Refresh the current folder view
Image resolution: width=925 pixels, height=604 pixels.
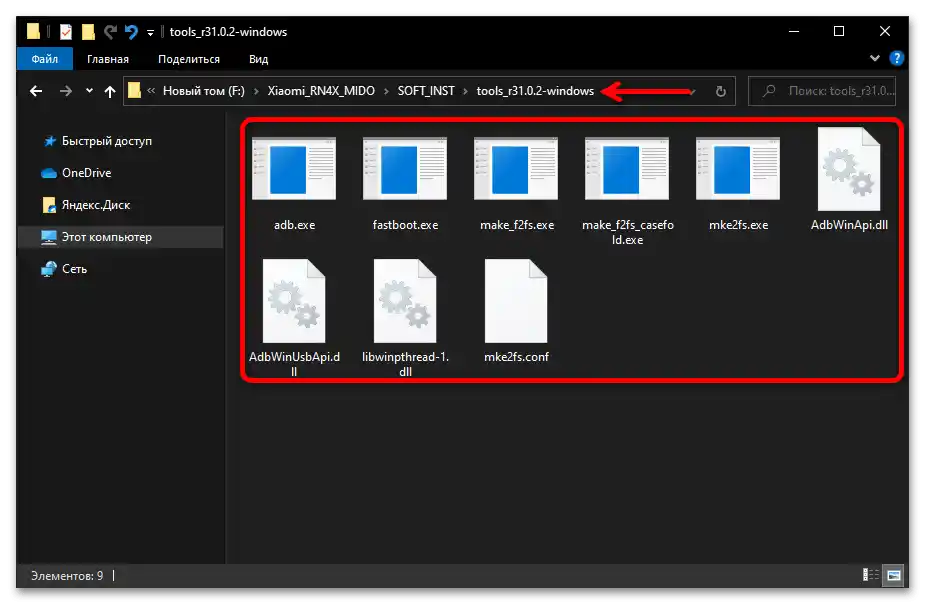[x=720, y=91]
